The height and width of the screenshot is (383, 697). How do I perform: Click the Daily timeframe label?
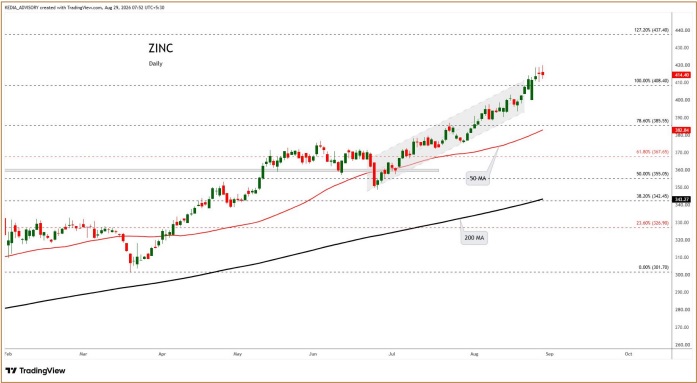coord(156,64)
